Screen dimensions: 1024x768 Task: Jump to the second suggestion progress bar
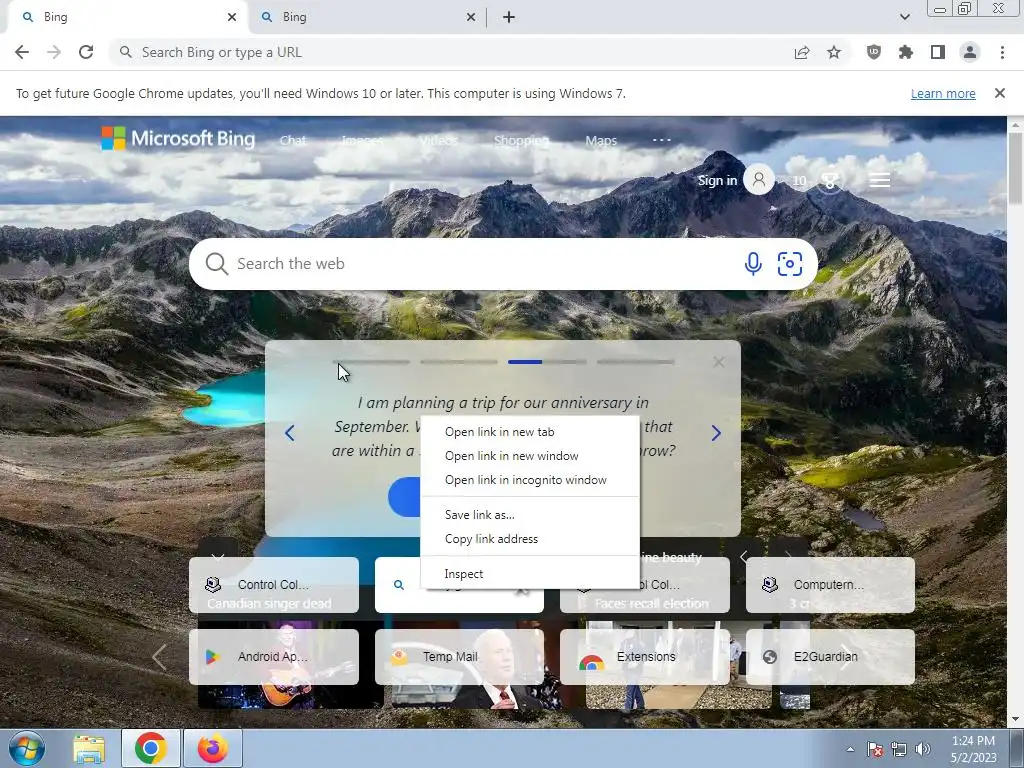click(458, 362)
